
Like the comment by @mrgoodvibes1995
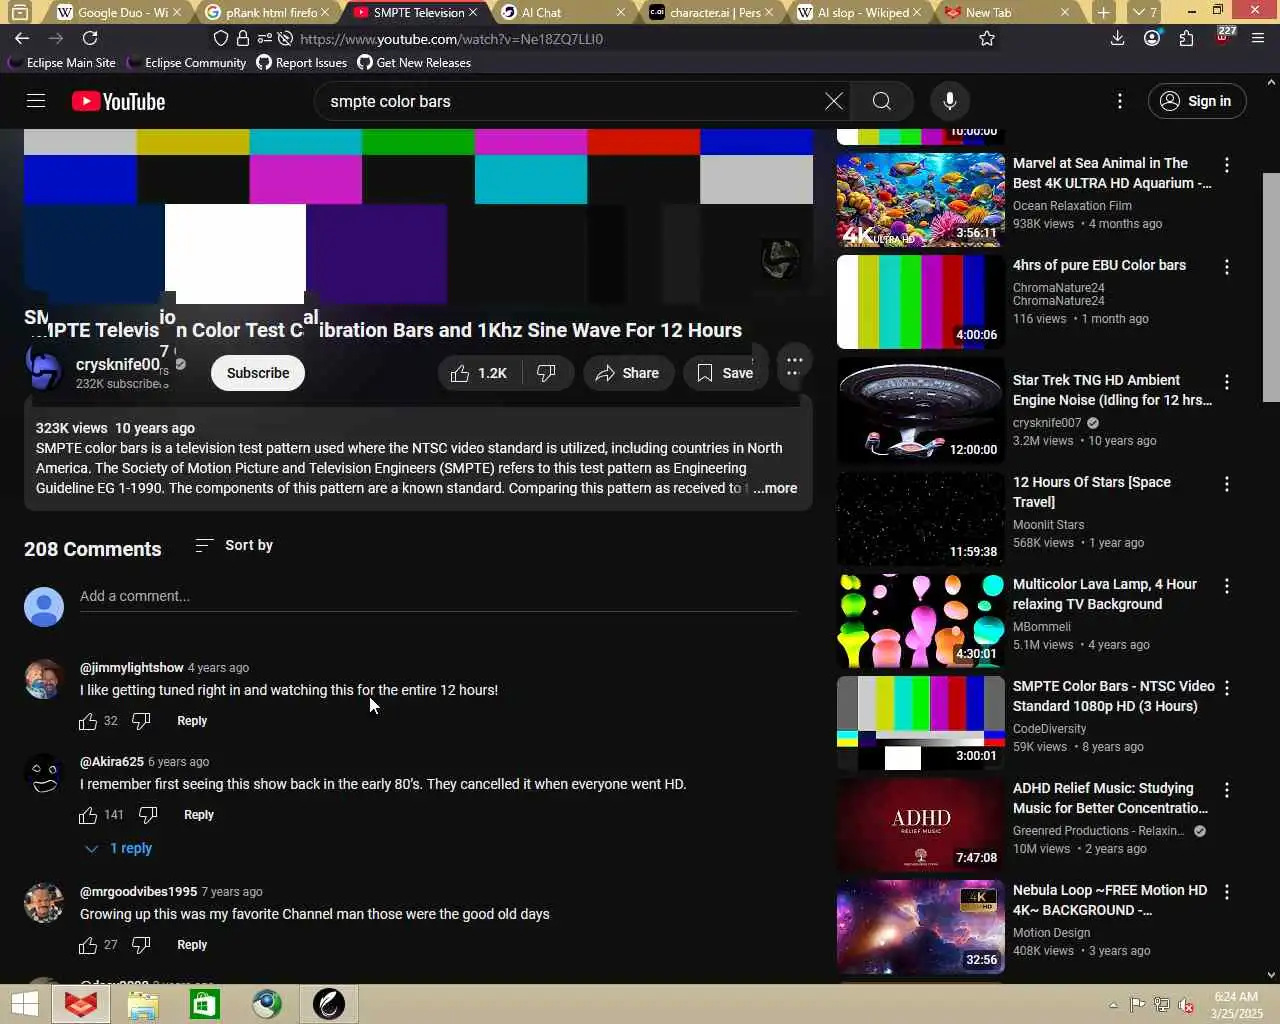[88, 945]
